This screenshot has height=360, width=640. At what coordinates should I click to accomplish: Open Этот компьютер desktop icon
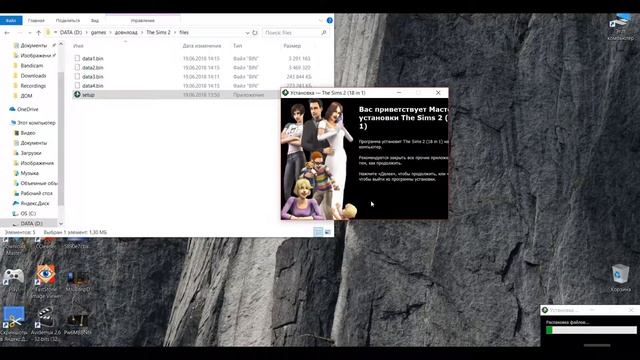pyautogui.click(x=620, y=27)
